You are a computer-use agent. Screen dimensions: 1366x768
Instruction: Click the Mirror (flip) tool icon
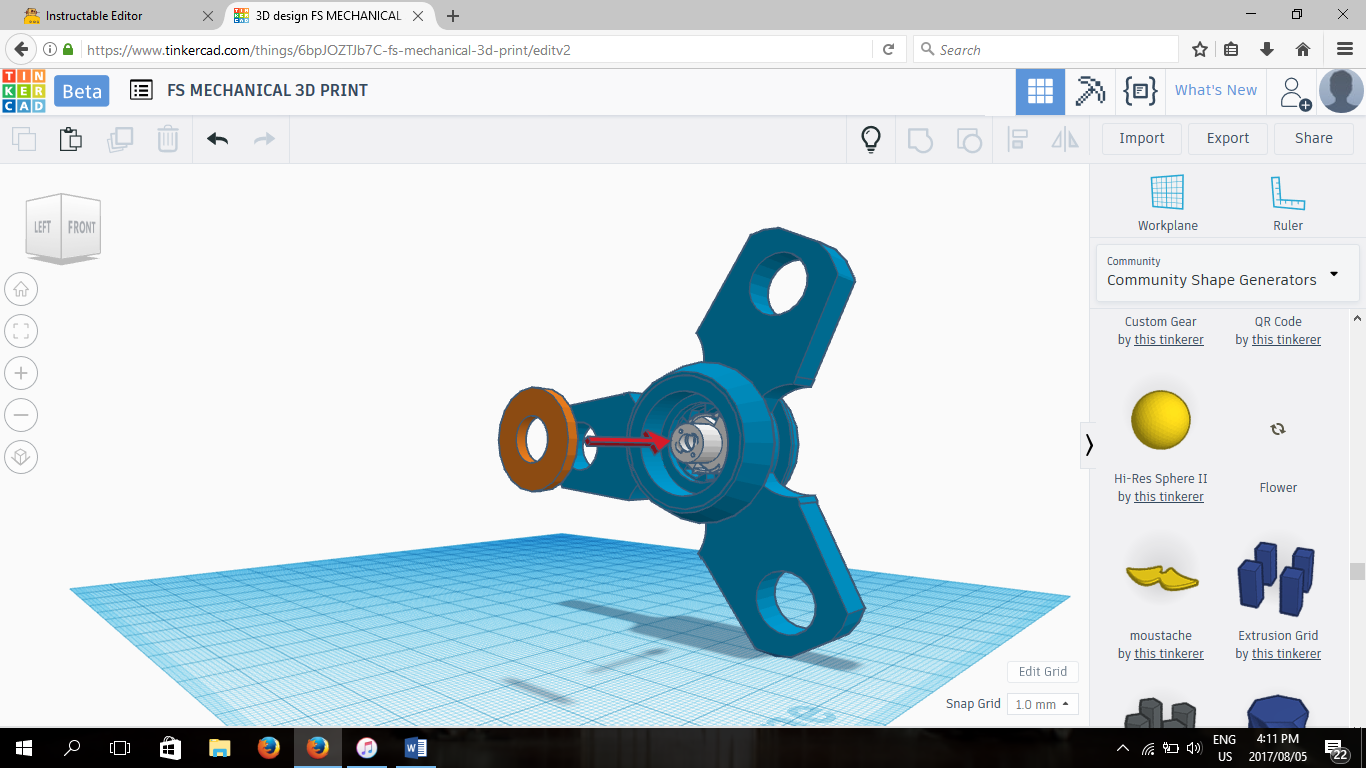(x=1065, y=139)
